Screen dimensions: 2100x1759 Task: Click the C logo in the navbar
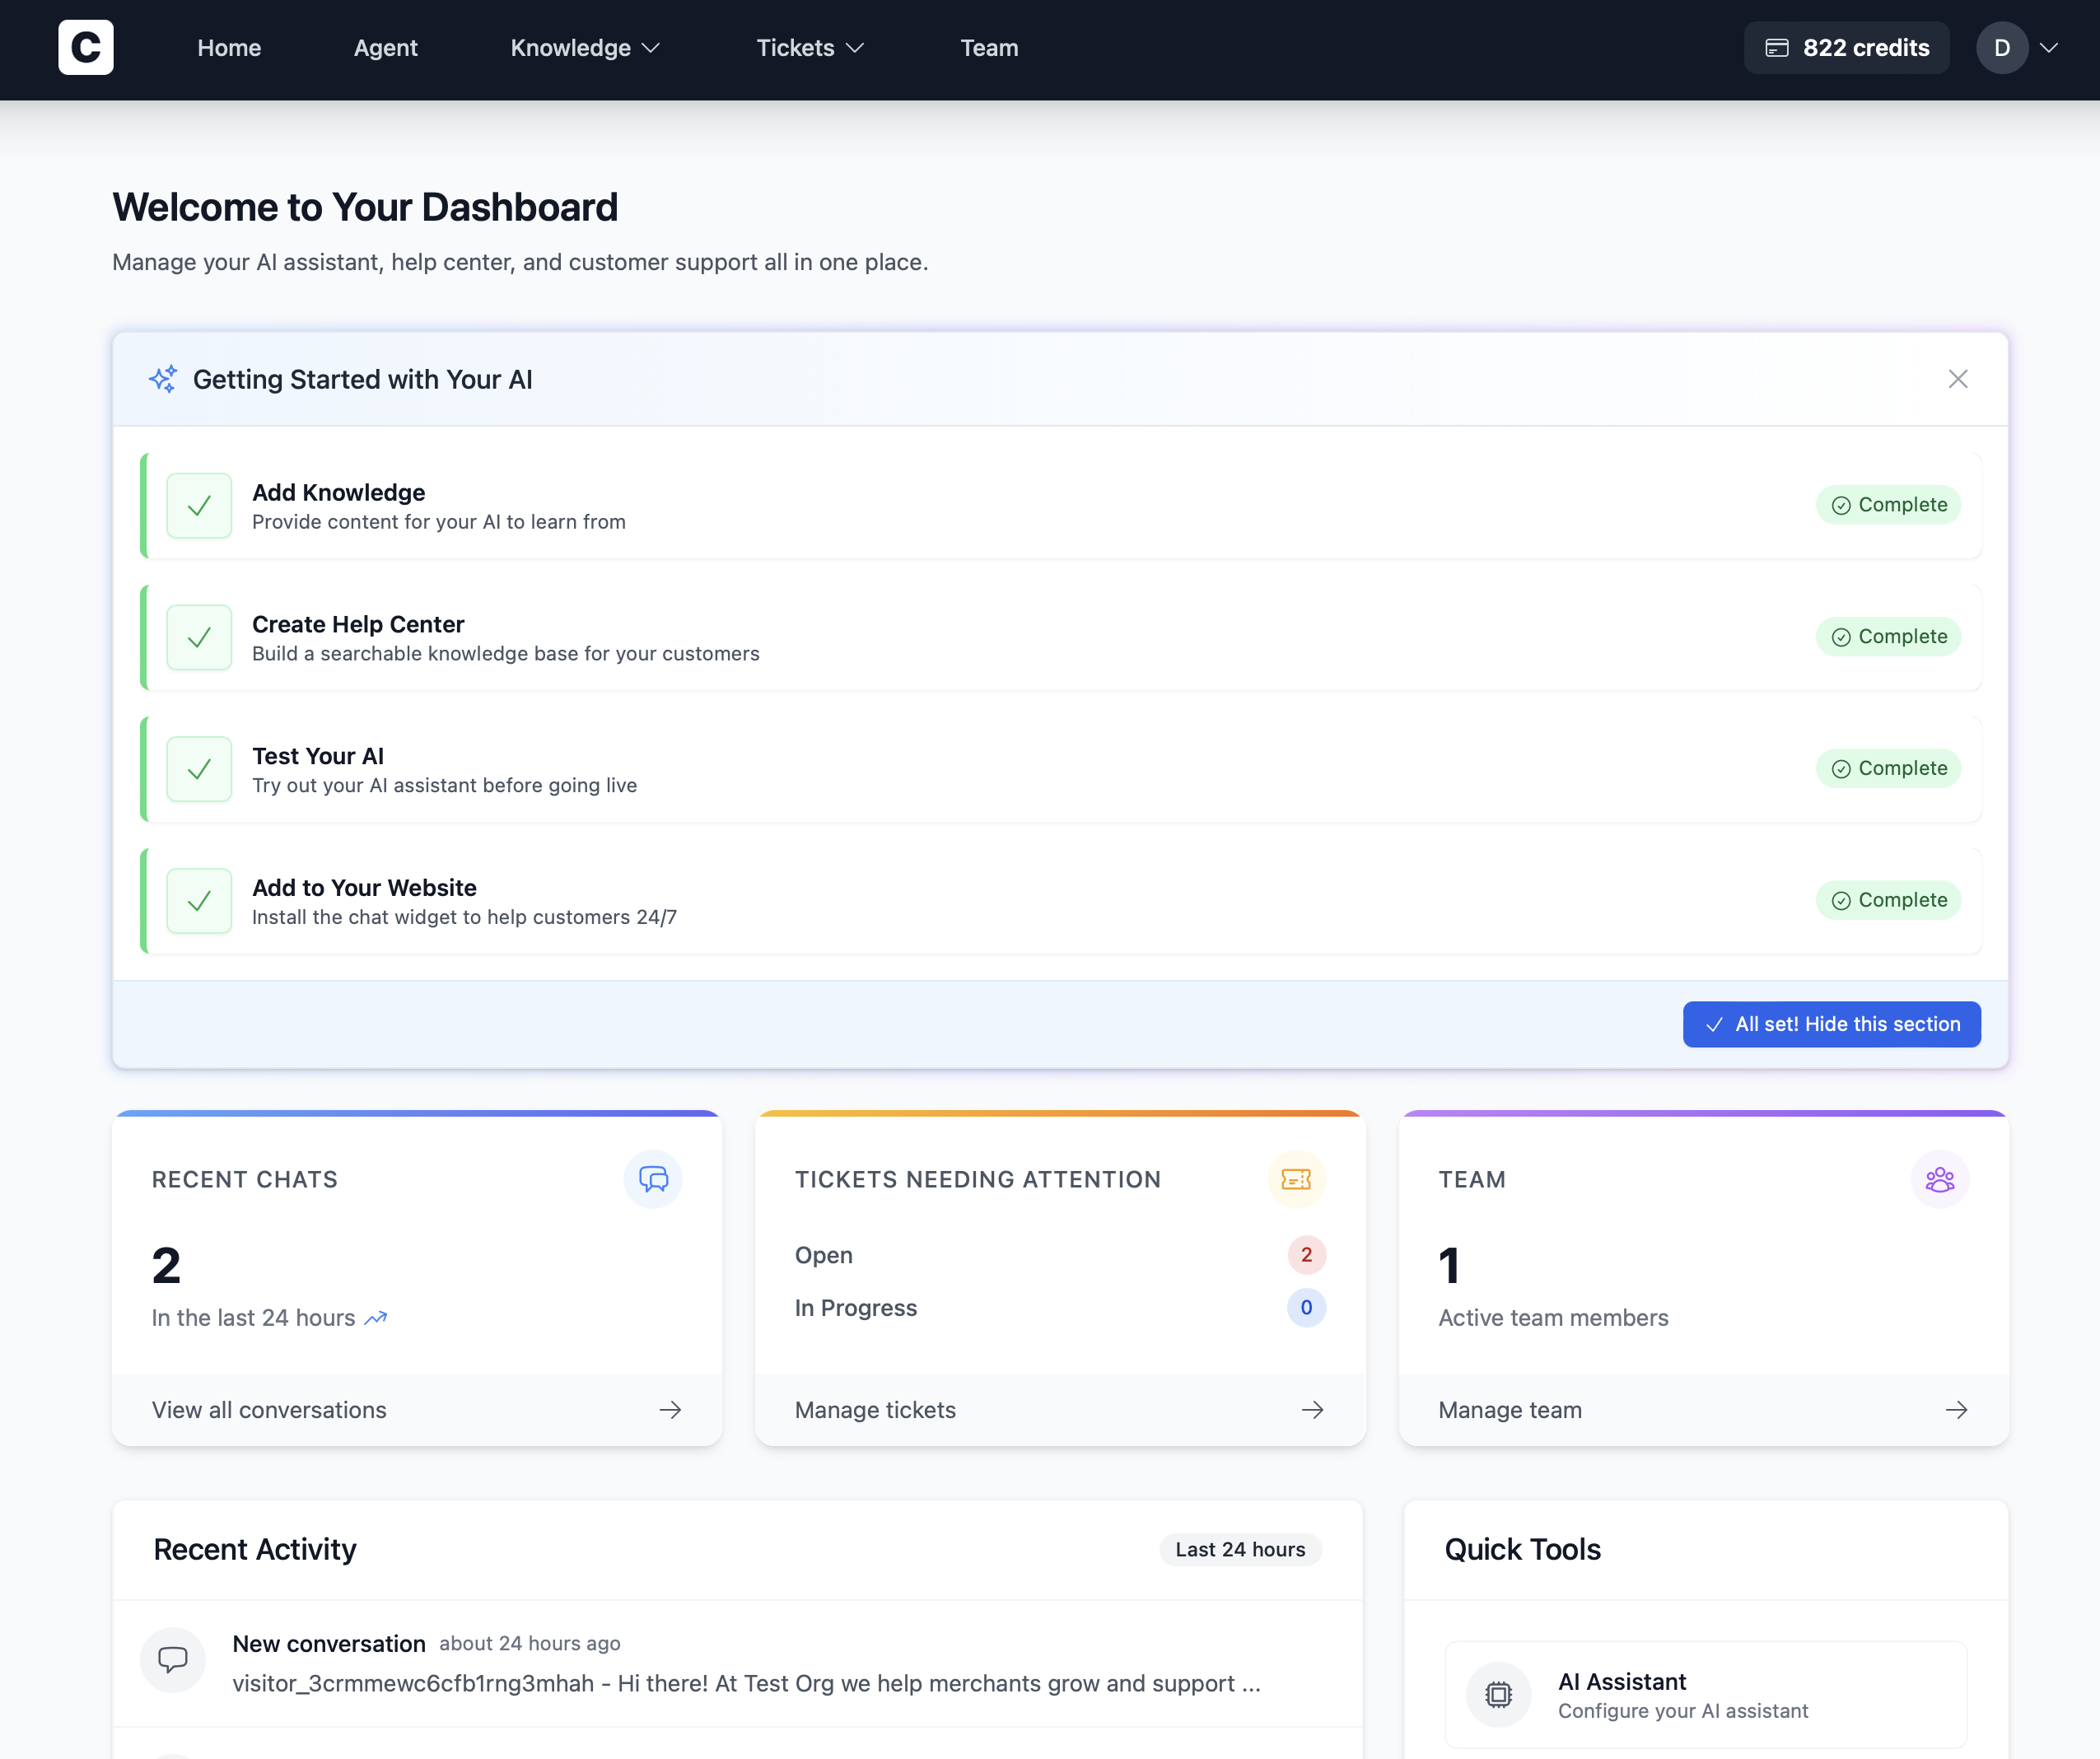(85, 47)
